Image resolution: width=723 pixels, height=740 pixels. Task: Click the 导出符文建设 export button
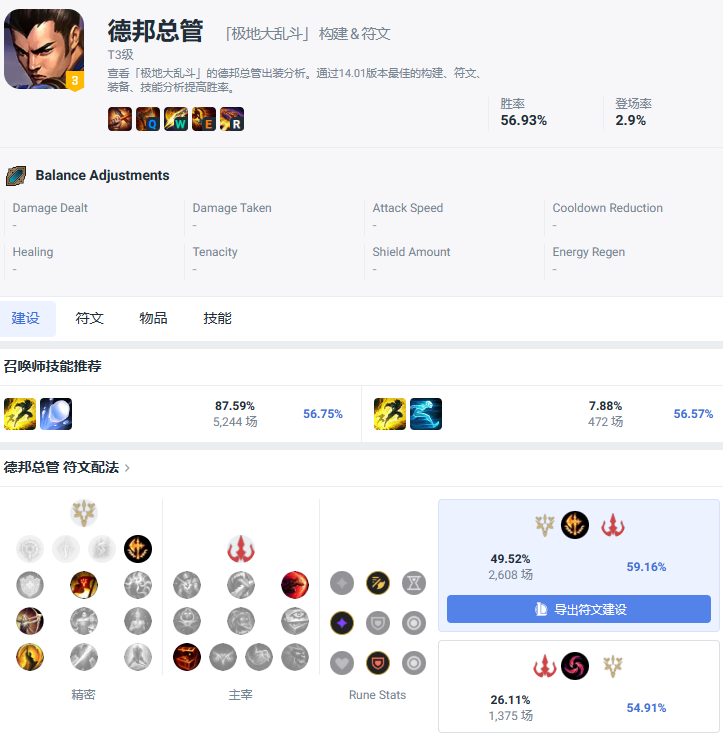tap(579, 609)
